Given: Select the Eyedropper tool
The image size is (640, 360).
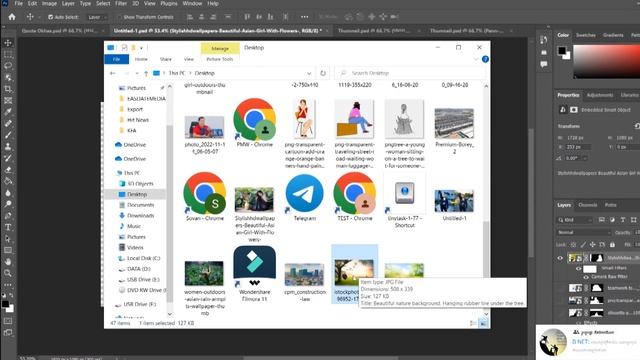Looking at the screenshot, I should [8, 112].
